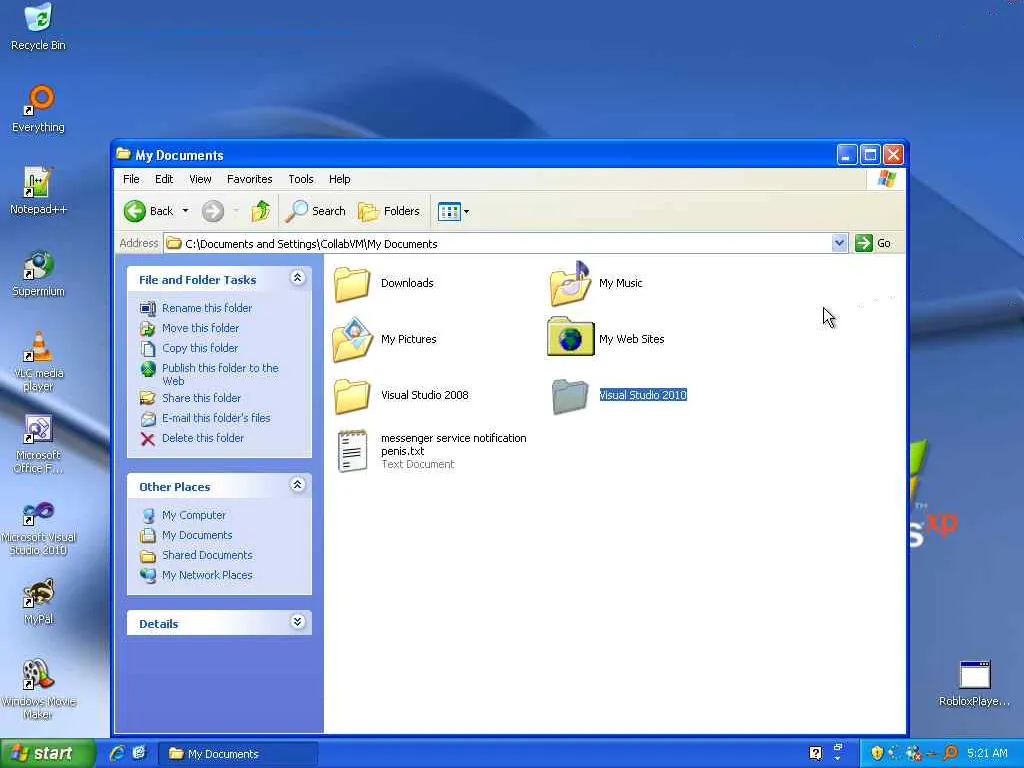
Task: Go to My Computer in Other Places
Action: (x=194, y=515)
